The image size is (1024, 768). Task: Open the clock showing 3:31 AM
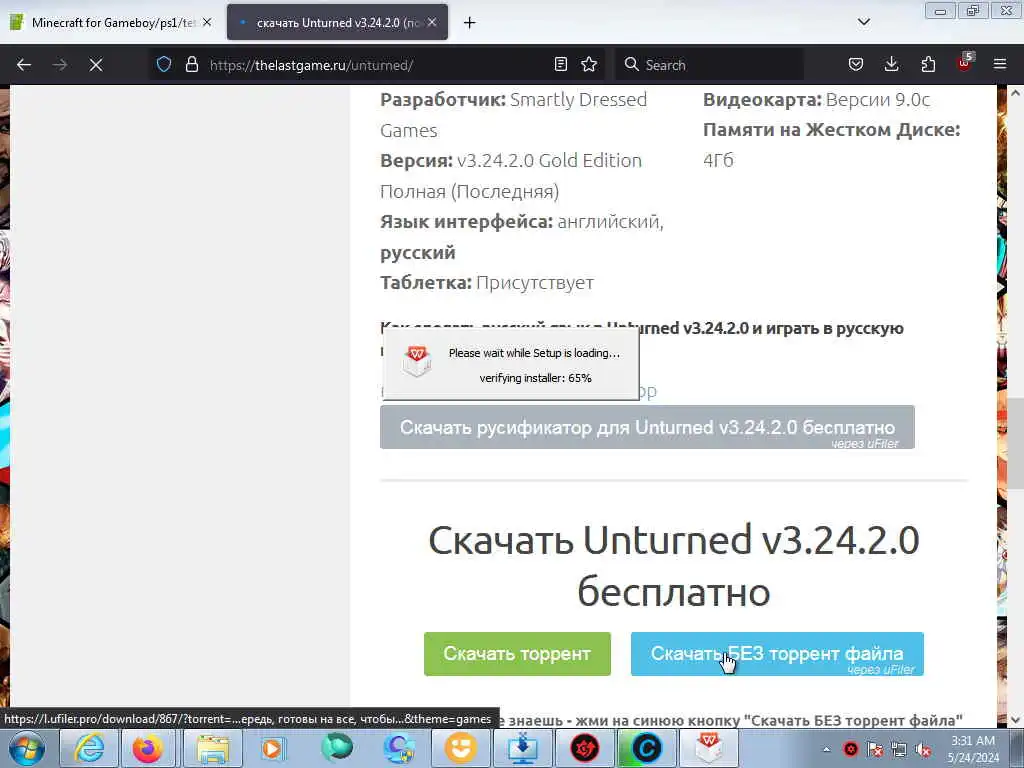pyautogui.click(x=973, y=749)
